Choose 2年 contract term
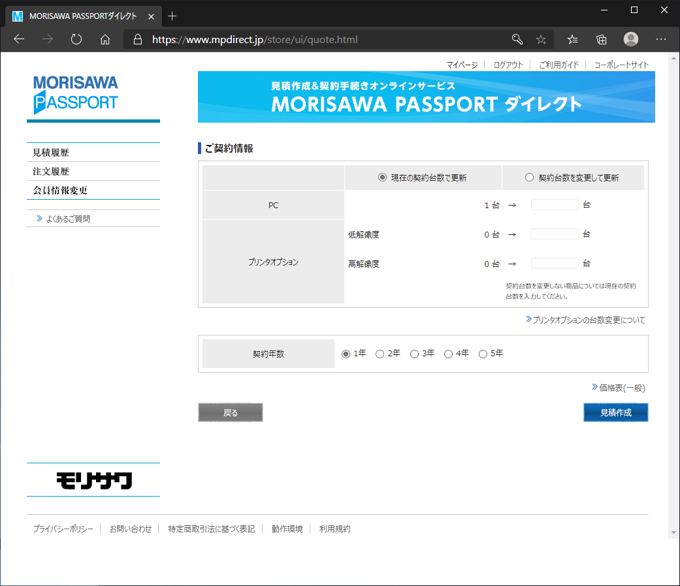Screen dimensions: 680x586 click(380, 354)
